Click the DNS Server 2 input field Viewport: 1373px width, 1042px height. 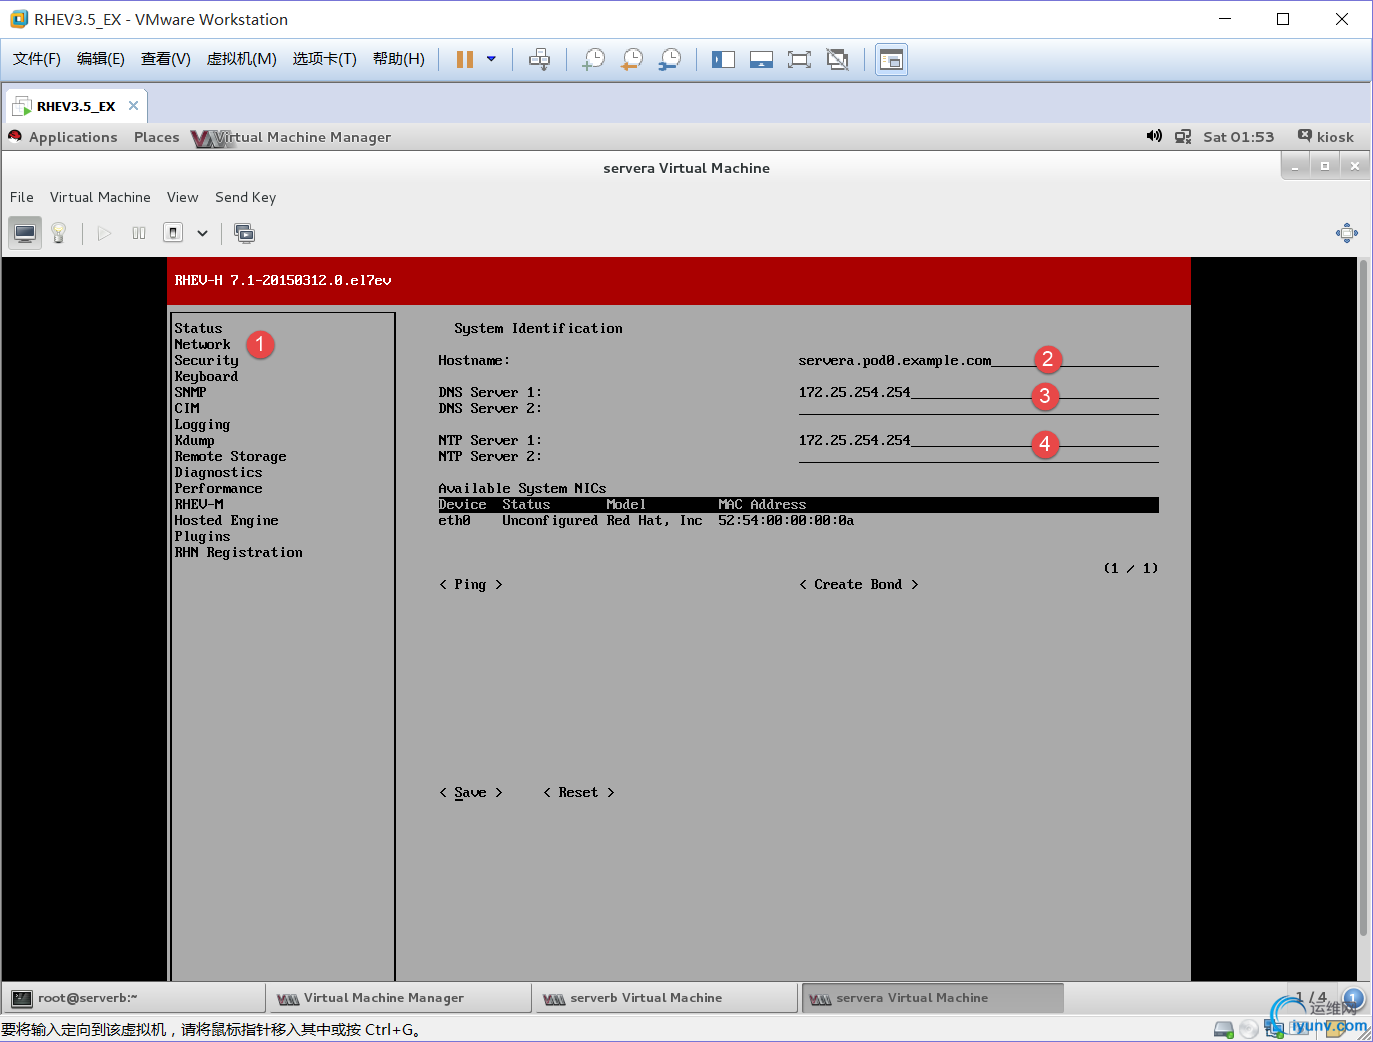(978, 408)
